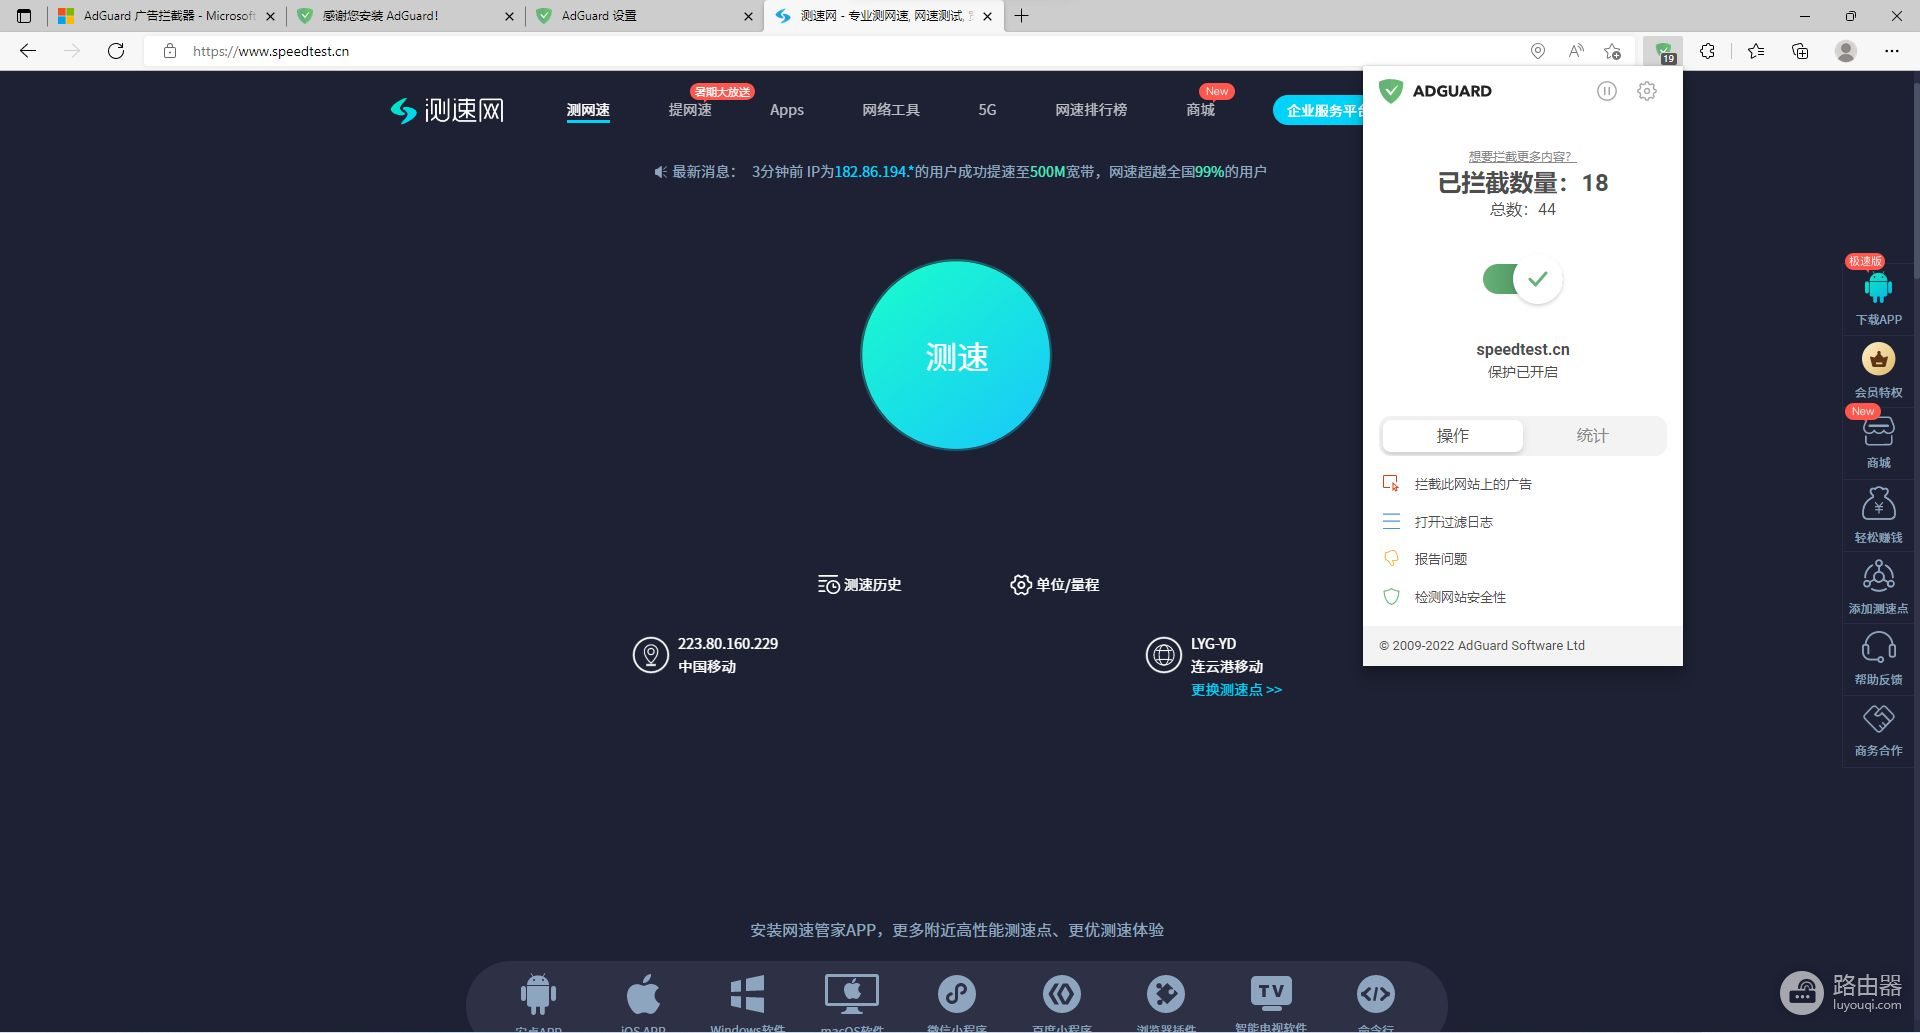Screen dimensions: 1920x1033
Task: Click the browser refresh button
Action: pyautogui.click(x=116, y=51)
